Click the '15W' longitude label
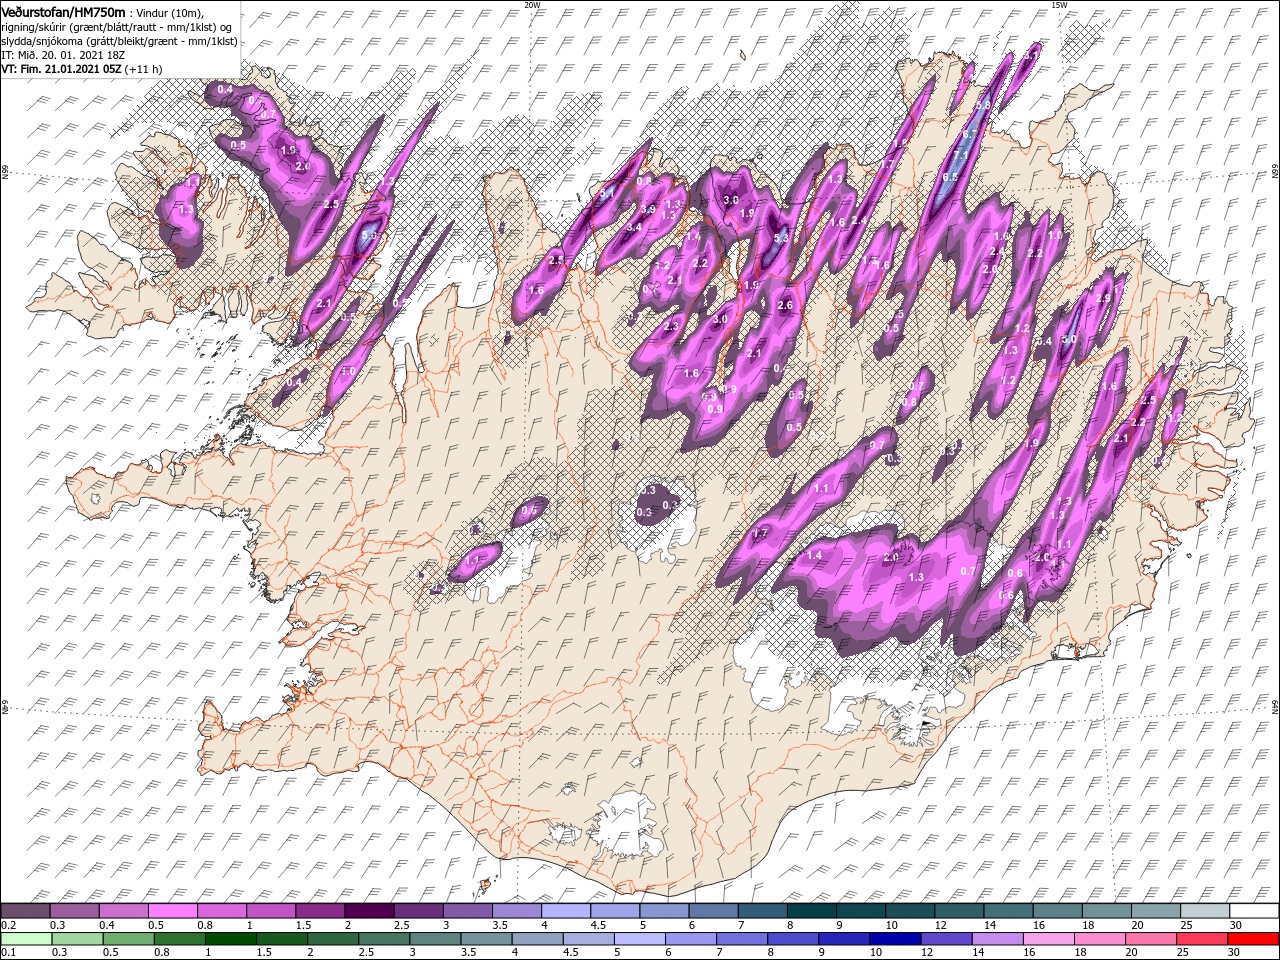Screen dimensions: 1280x960 (x=1059, y=5)
